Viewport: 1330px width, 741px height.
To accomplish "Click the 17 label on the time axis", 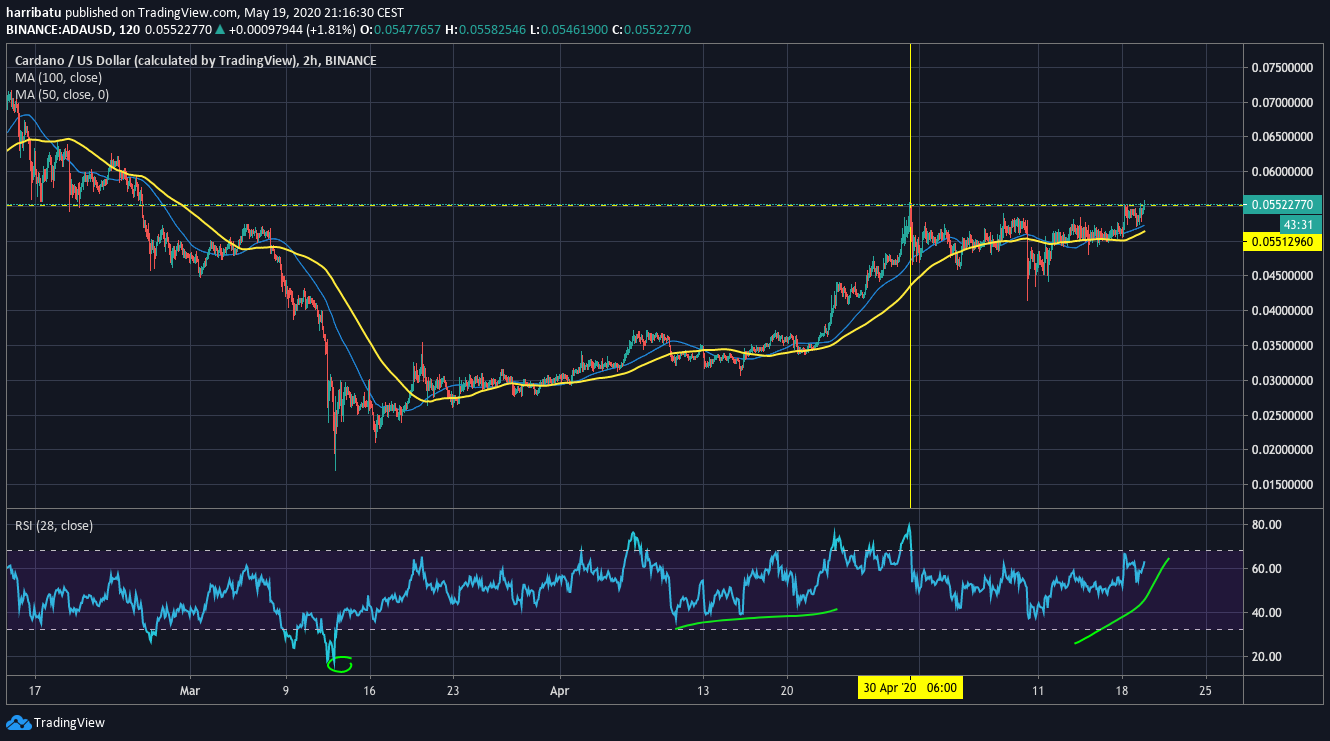I will 35,690.
